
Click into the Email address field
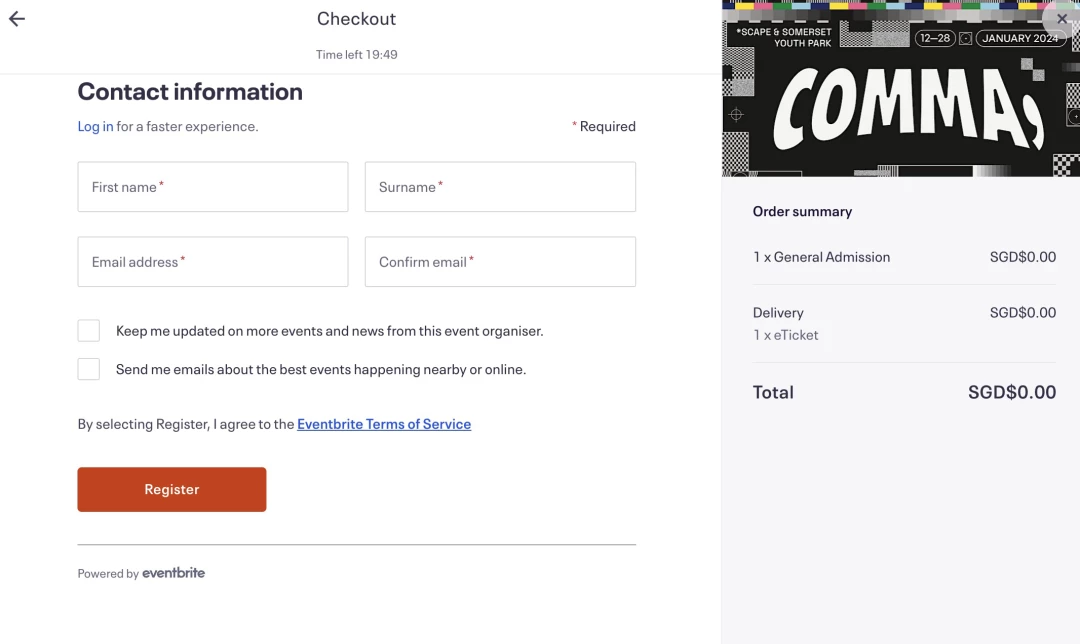click(x=213, y=262)
